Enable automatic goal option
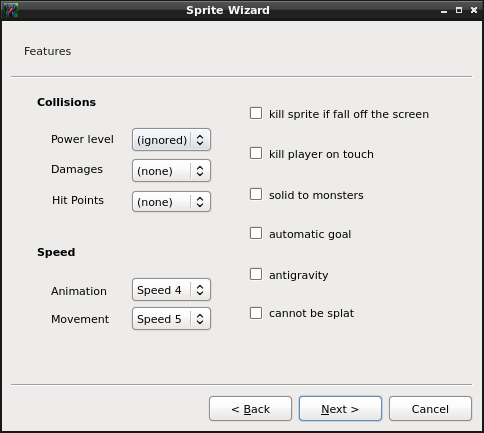The height and width of the screenshot is (433, 484). pyautogui.click(x=256, y=233)
